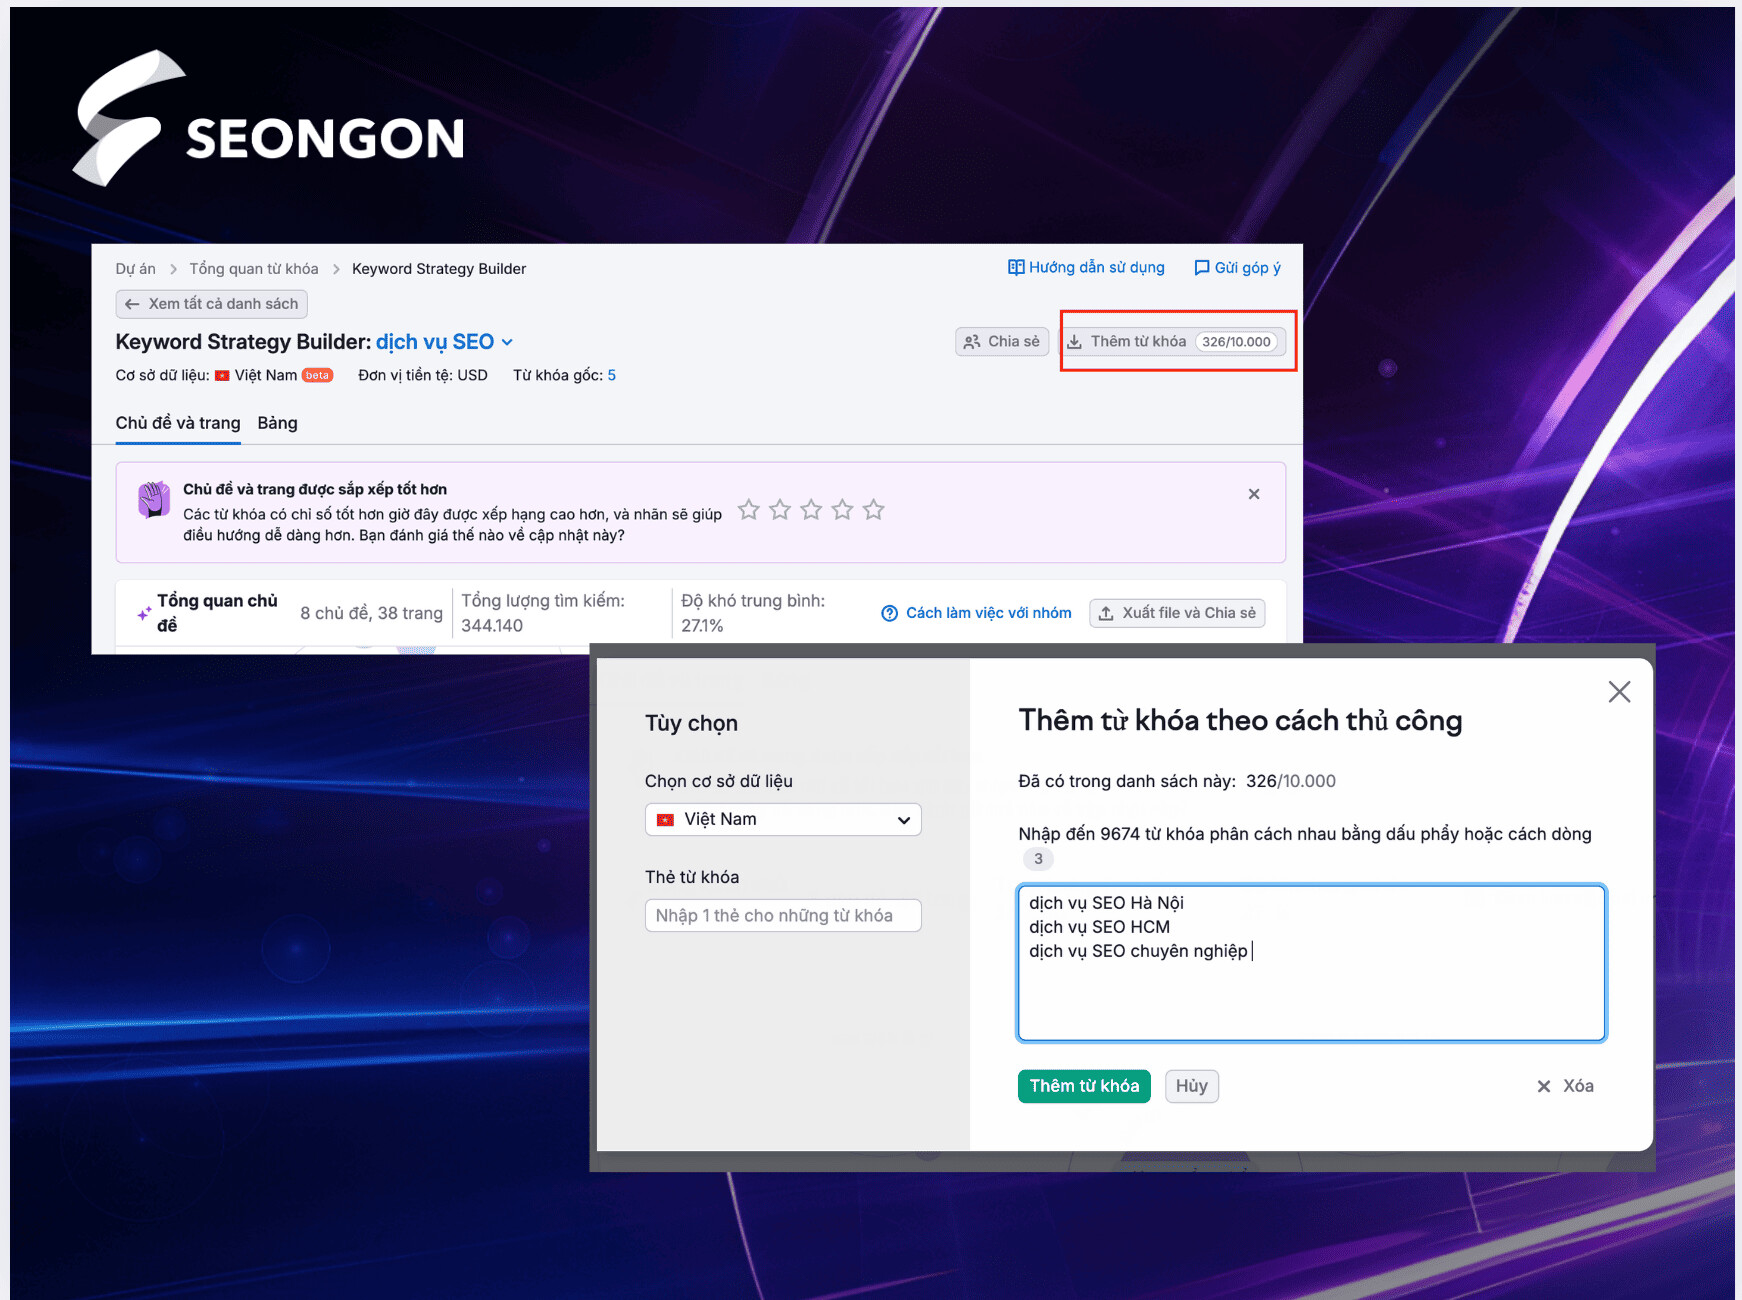Click the Gửi góp ý feedback link

pyautogui.click(x=1237, y=268)
